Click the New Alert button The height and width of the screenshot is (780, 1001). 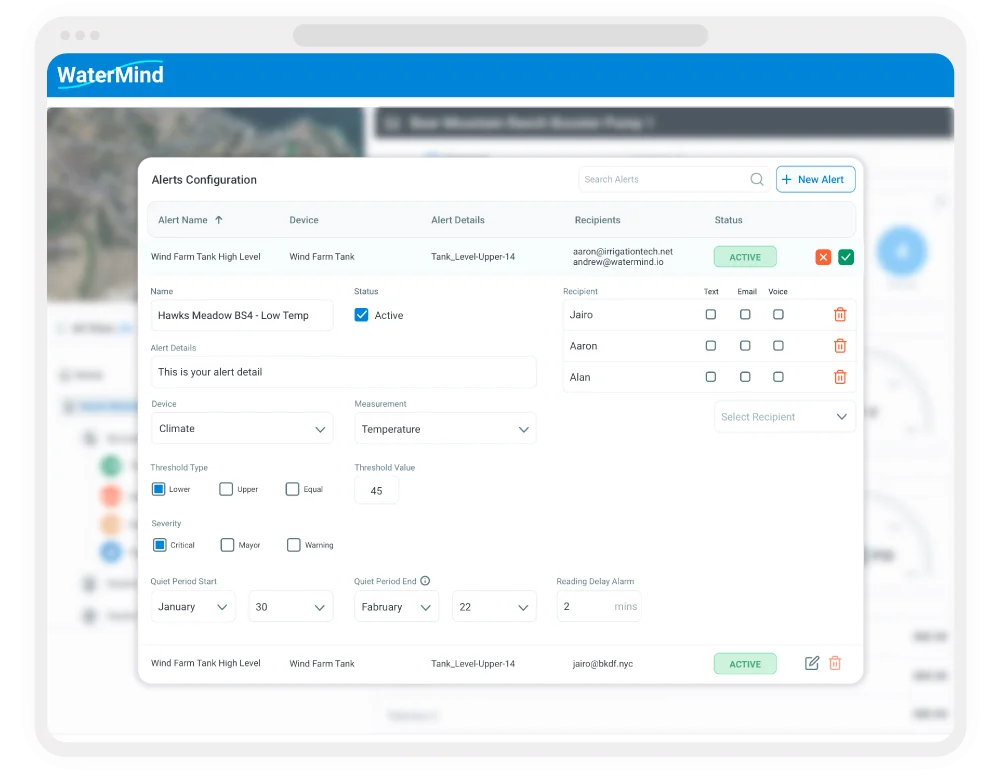point(815,179)
